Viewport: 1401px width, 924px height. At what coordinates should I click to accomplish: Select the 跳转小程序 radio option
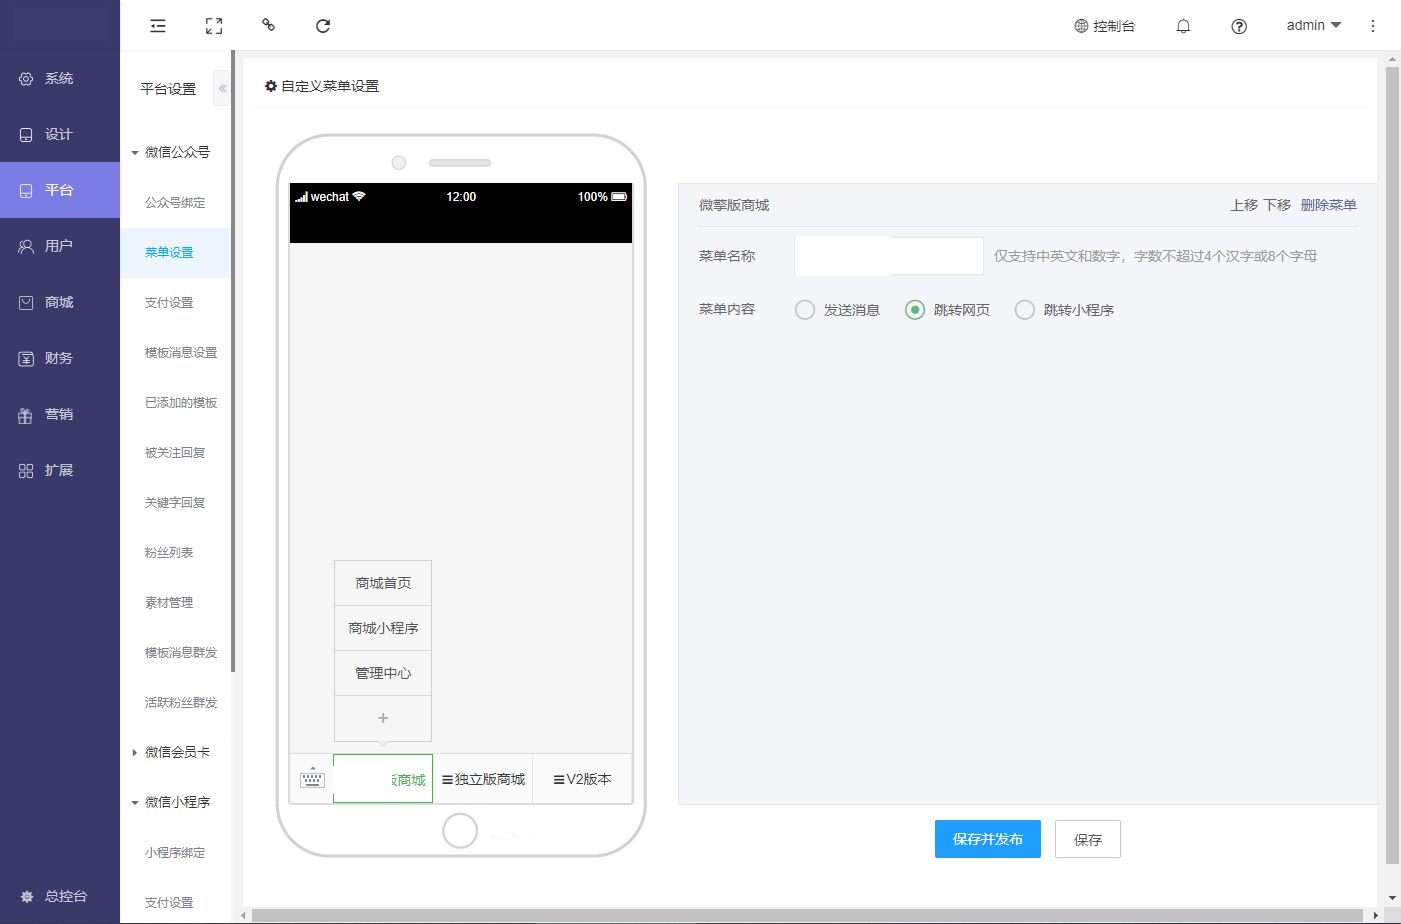[1025, 310]
